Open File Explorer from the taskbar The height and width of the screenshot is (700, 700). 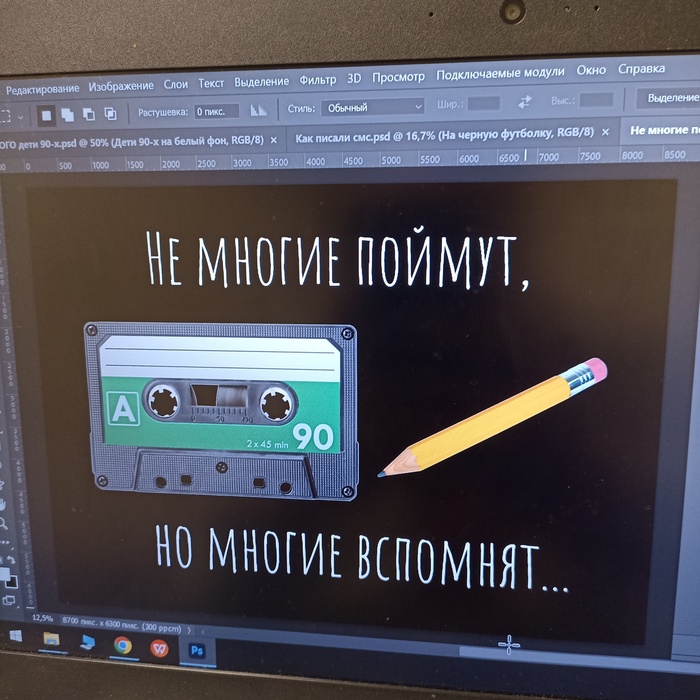[51, 639]
